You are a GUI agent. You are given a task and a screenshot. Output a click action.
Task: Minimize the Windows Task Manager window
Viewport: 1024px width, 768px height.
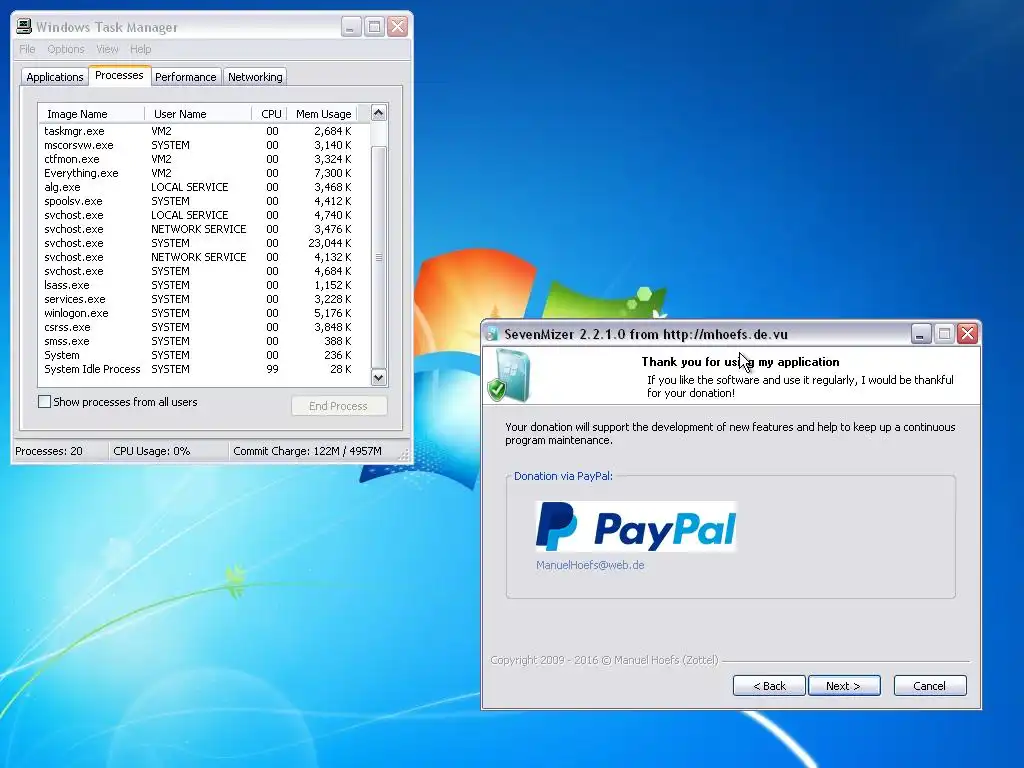click(x=351, y=27)
